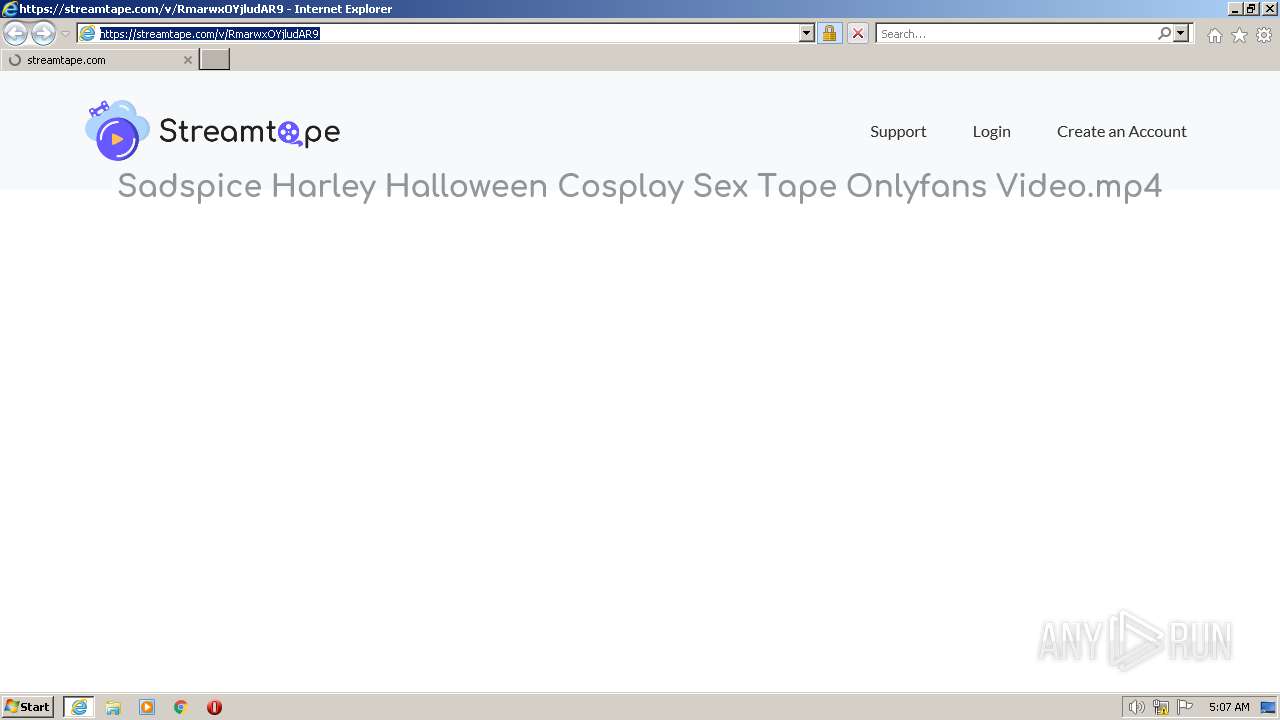The height and width of the screenshot is (720, 1280).
Task: Open a new blank tab
Action: click(x=215, y=60)
